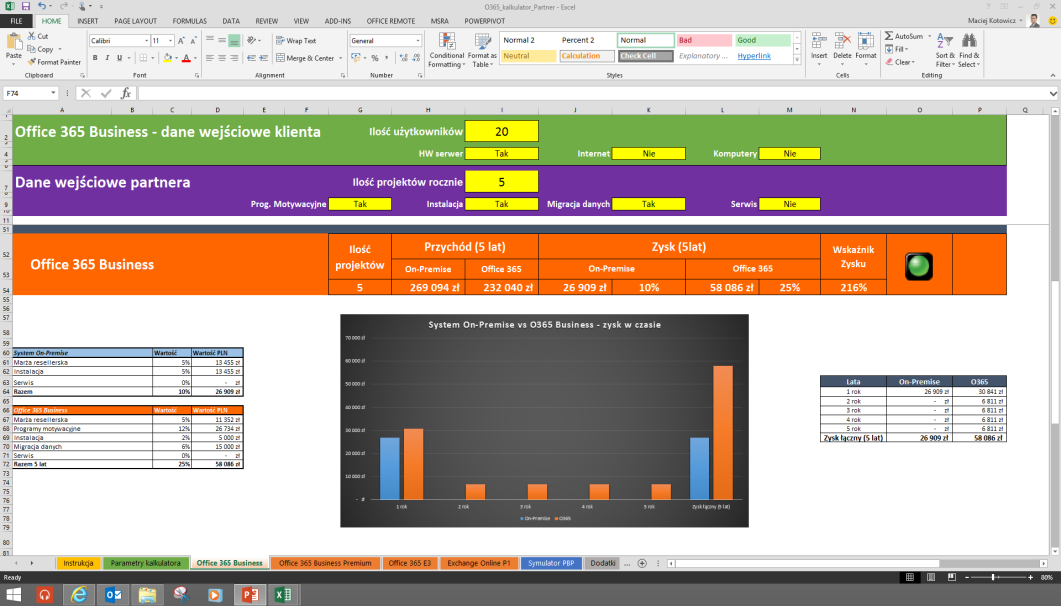Open Format as Table gallery
The width and height of the screenshot is (1061, 606).
[x=484, y=50]
